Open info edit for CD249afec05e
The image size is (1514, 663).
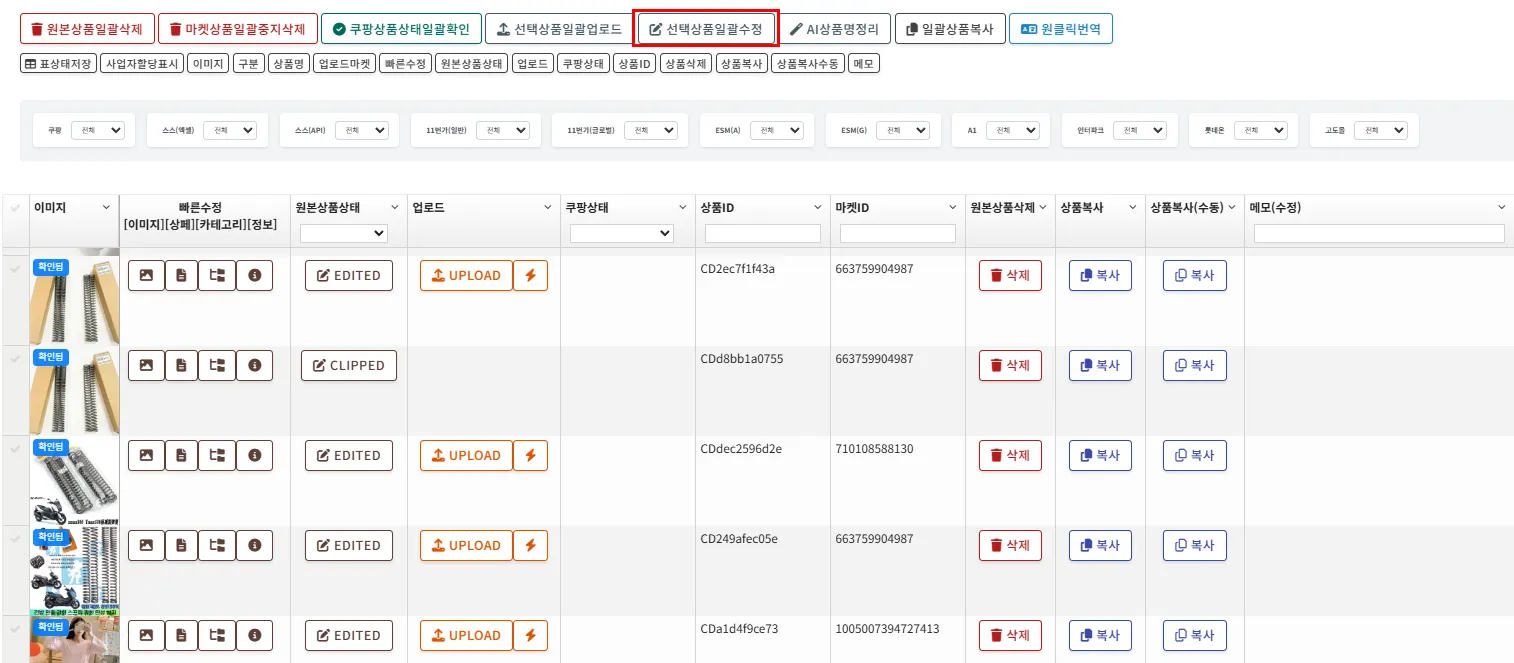coord(254,545)
